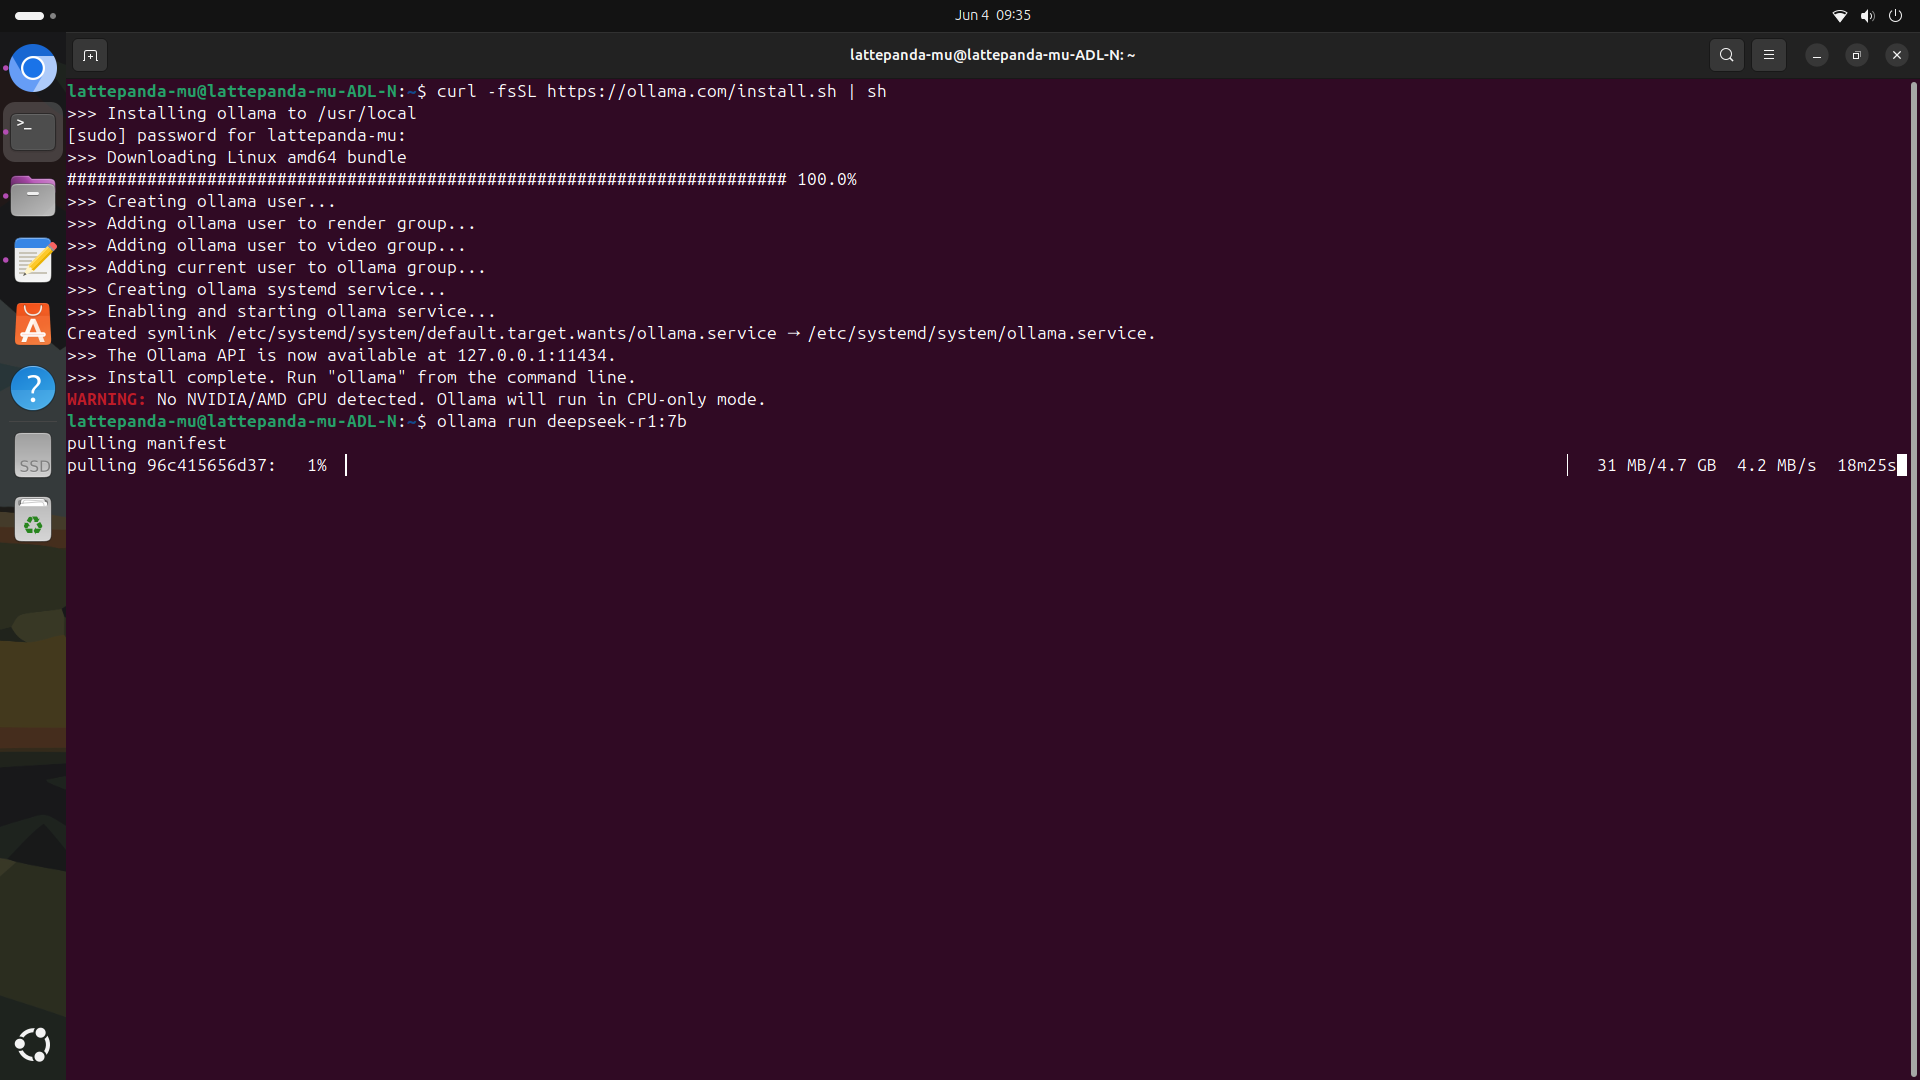
Task: Click the ollama run deepseek-r1:7b command line
Action: tap(560, 421)
